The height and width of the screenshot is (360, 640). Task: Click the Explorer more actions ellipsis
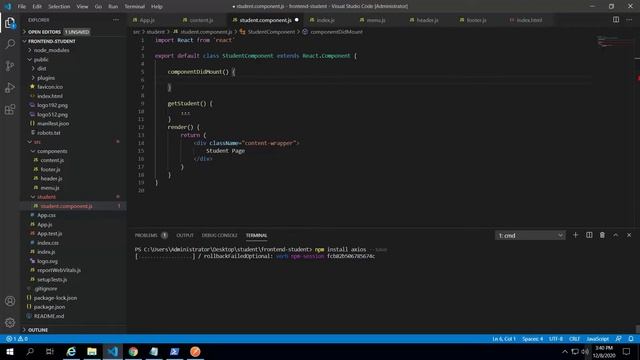pyautogui.click(x=116, y=20)
